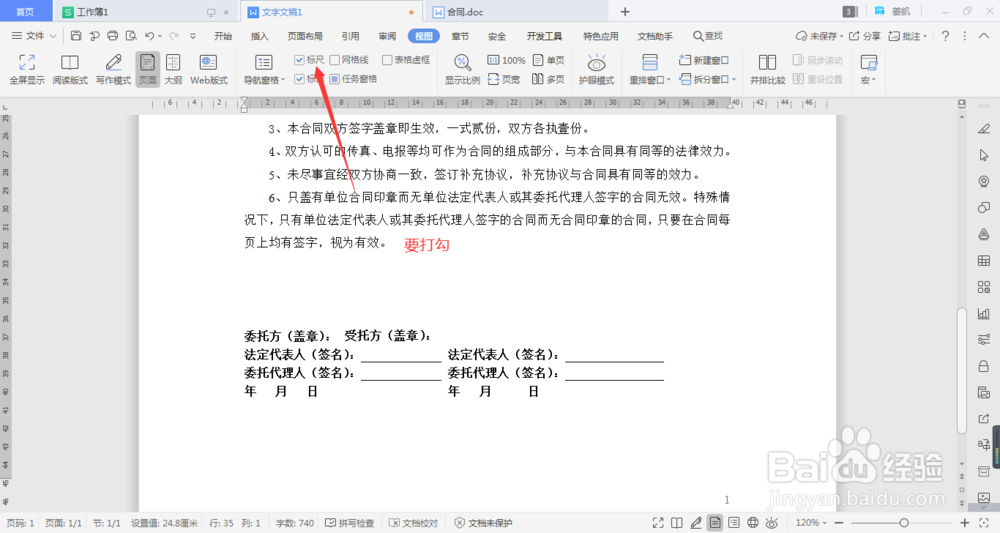Image resolution: width=1000 pixels, height=533 pixels.
Task: Click the new tab plus button
Action: point(625,11)
